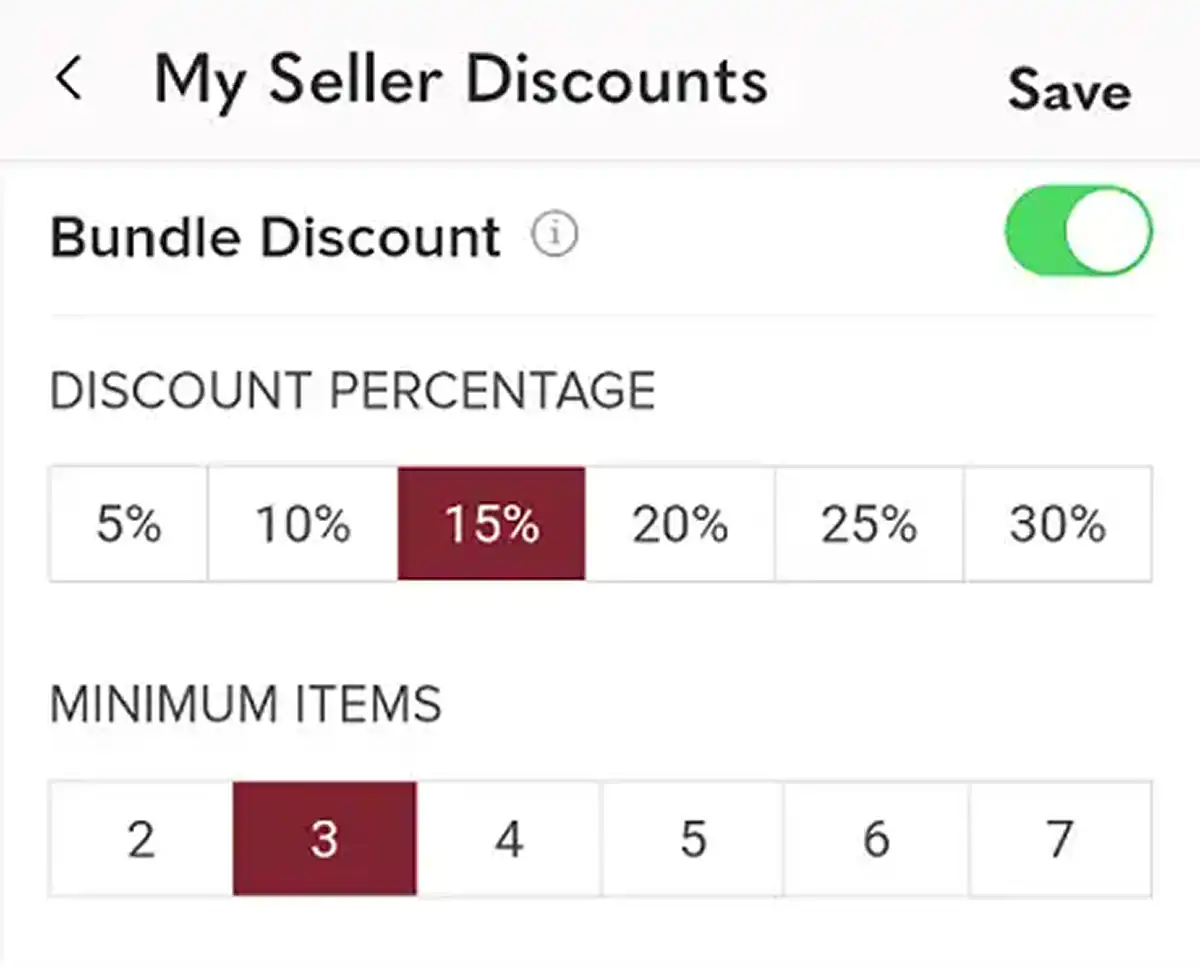Set the minimum items to 5
This screenshot has width=1200, height=967.
(692, 838)
